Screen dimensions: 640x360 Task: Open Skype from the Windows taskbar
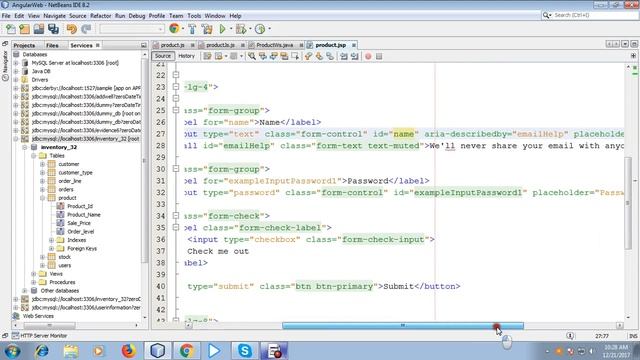tap(244, 351)
